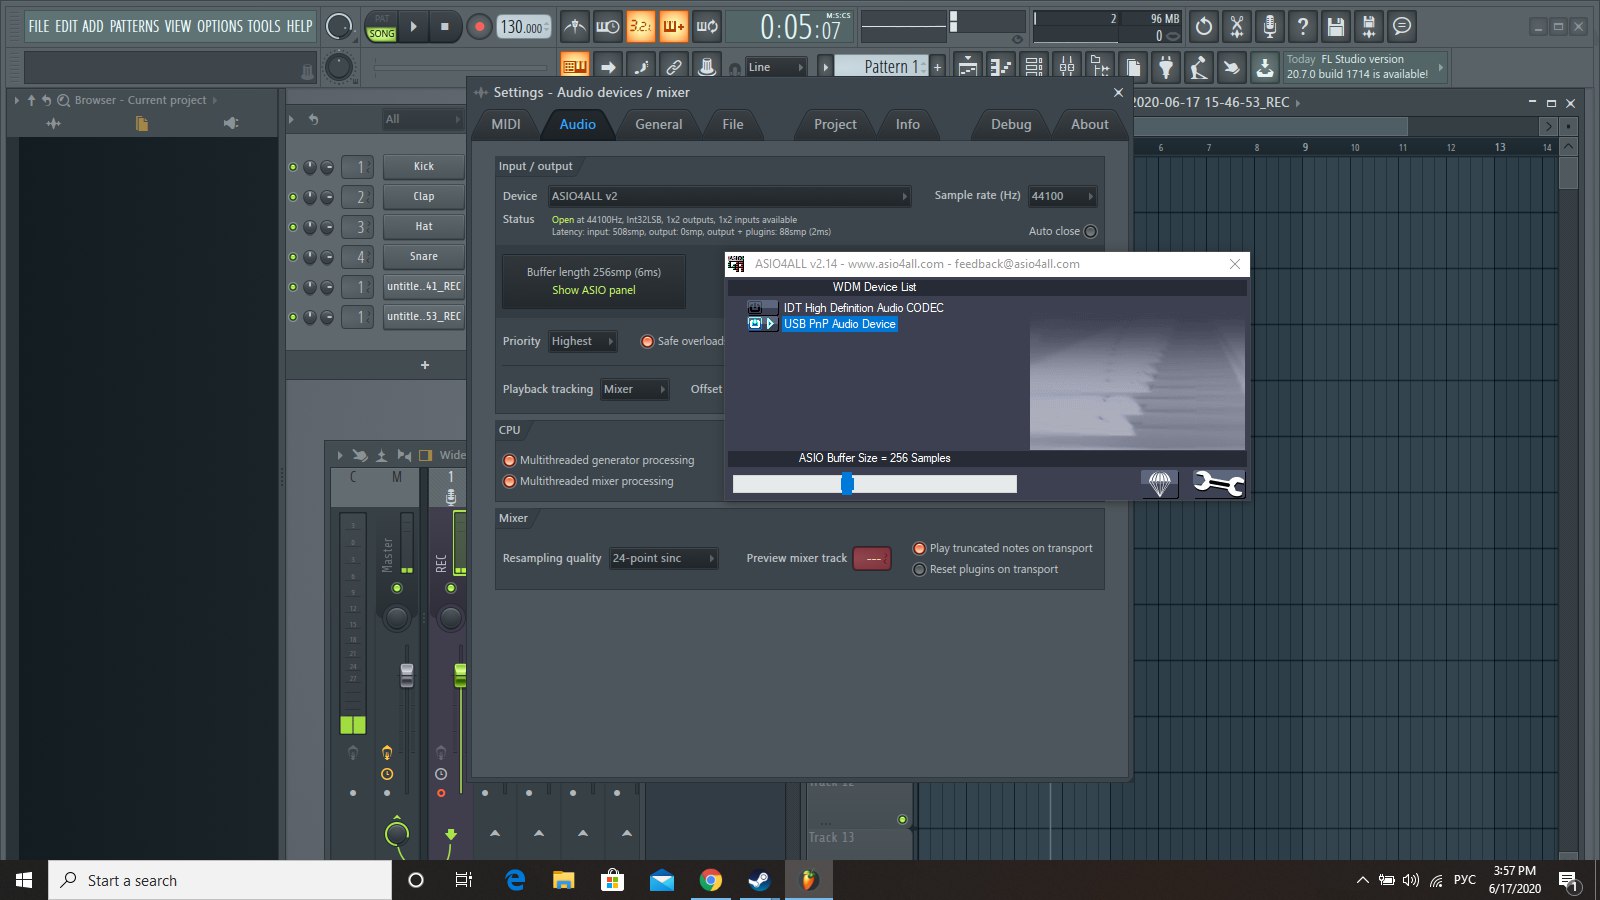The width and height of the screenshot is (1600, 900).
Task: Open channel rack All filter dropdown
Action: click(423, 119)
